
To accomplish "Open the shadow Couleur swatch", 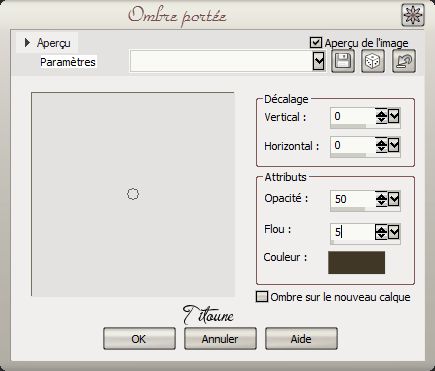I will [x=356, y=263].
